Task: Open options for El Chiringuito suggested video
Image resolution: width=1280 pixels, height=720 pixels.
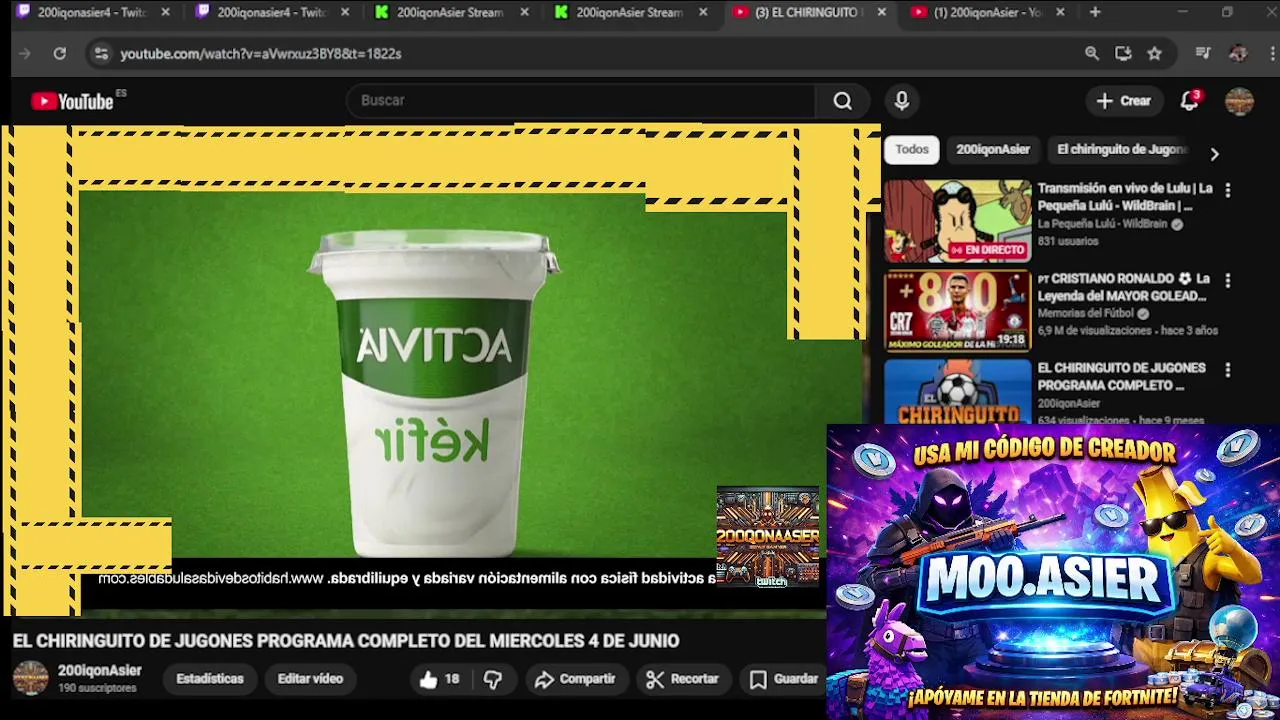Action: pos(1227,369)
